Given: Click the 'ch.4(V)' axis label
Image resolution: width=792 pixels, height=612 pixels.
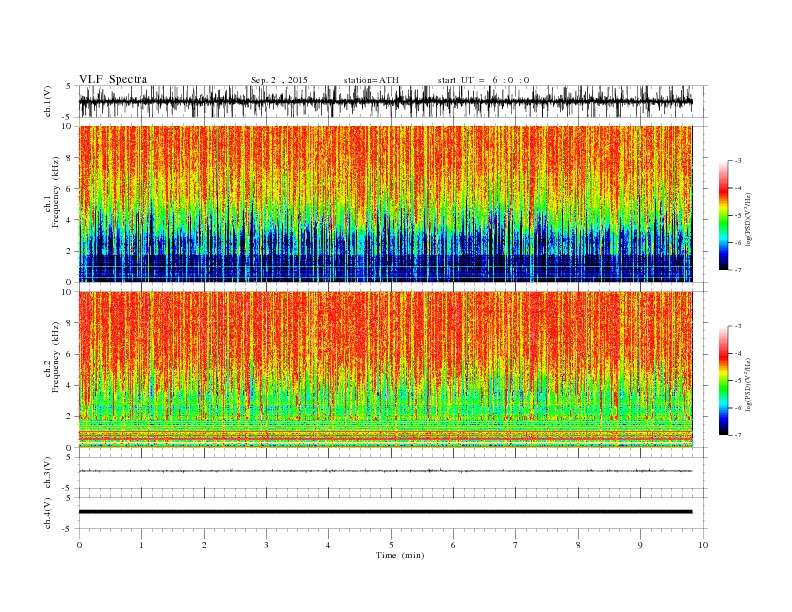Looking at the screenshot, I should [48, 513].
